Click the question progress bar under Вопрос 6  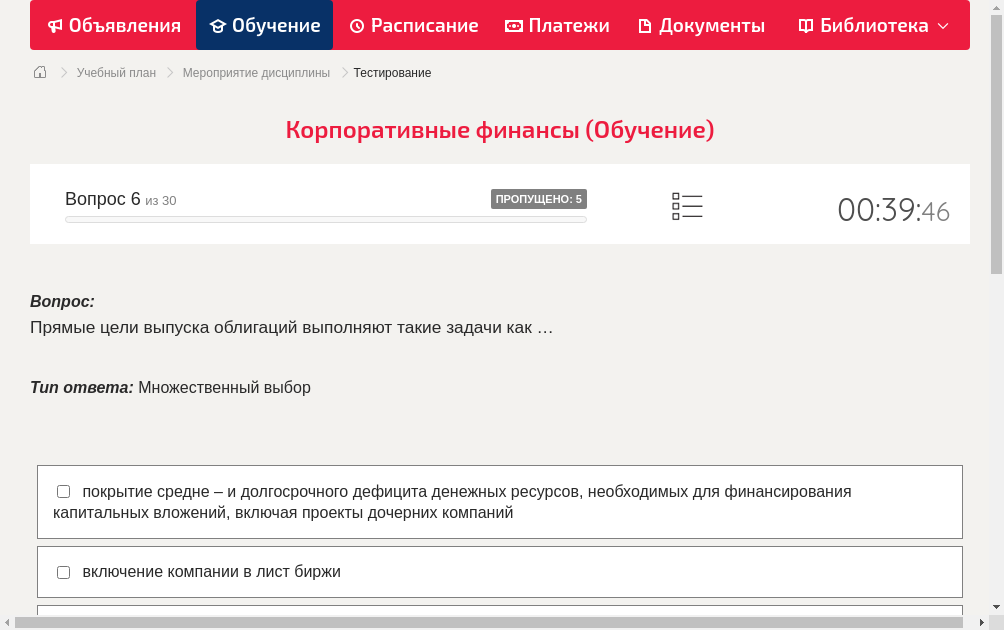click(x=325, y=219)
